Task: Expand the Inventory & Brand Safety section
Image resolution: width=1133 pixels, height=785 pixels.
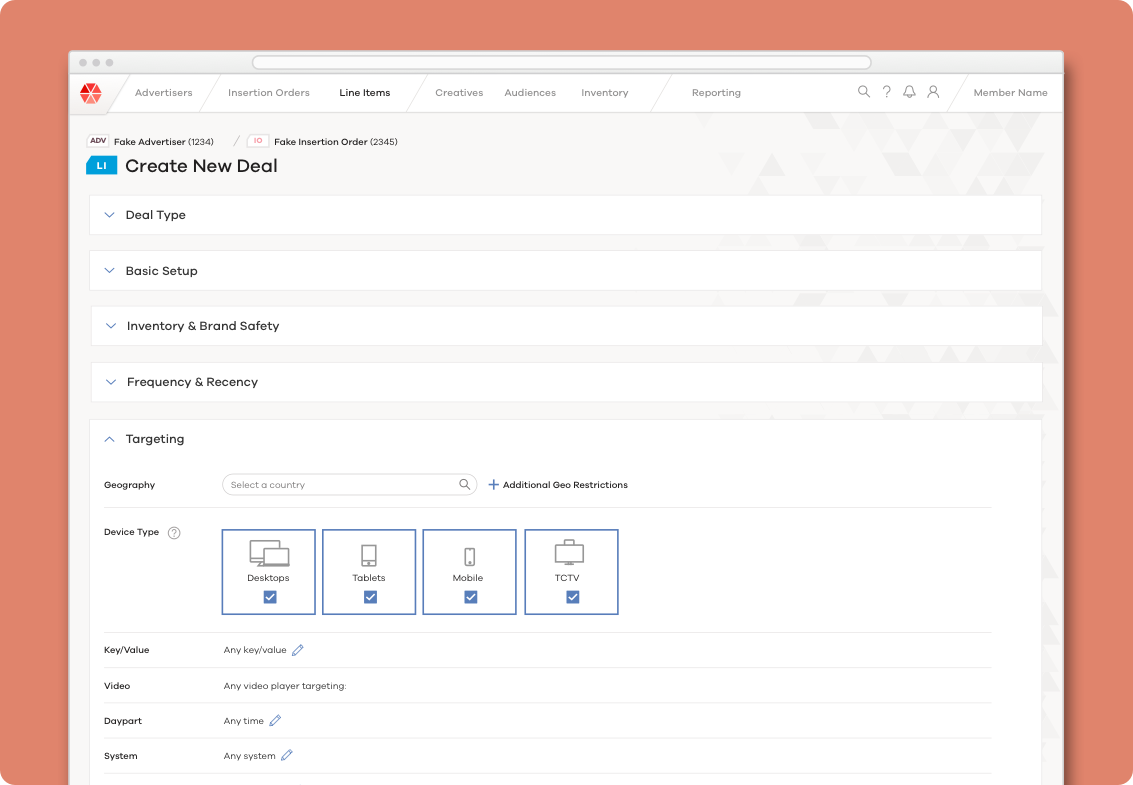Action: click(x=203, y=326)
